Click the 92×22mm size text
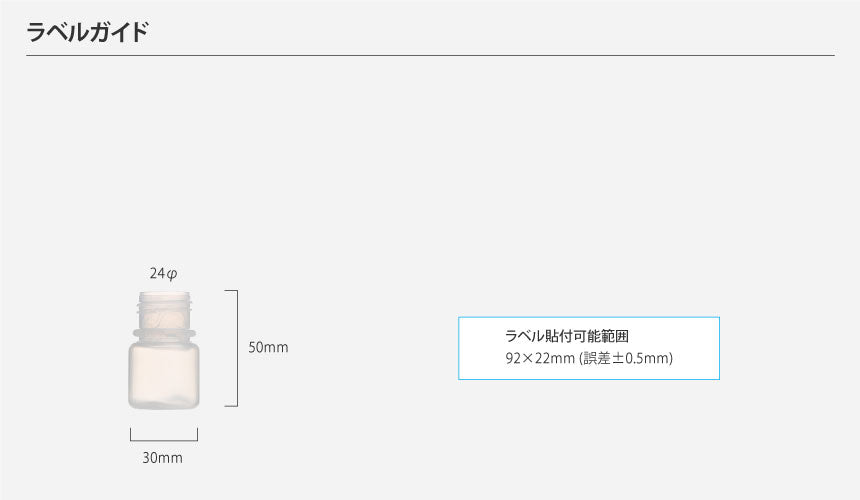This screenshot has height=500, width=860. point(540,358)
